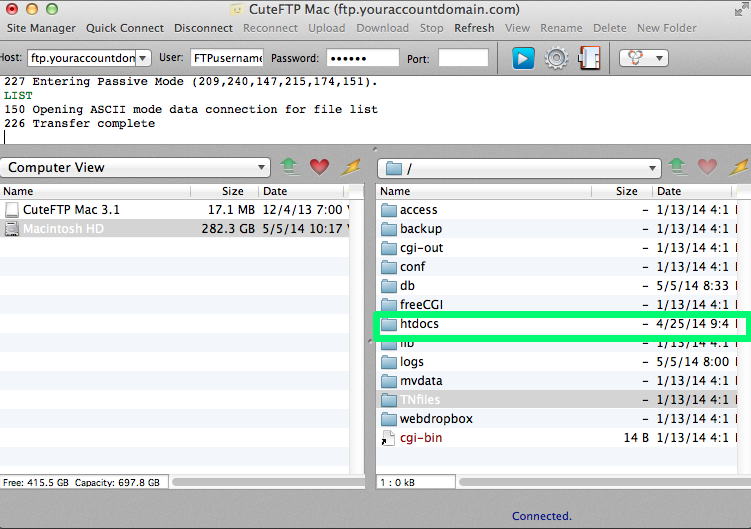Select the TNfiles folder icon
This screenshot has height=529, width=751.
[x=389, y=400]
